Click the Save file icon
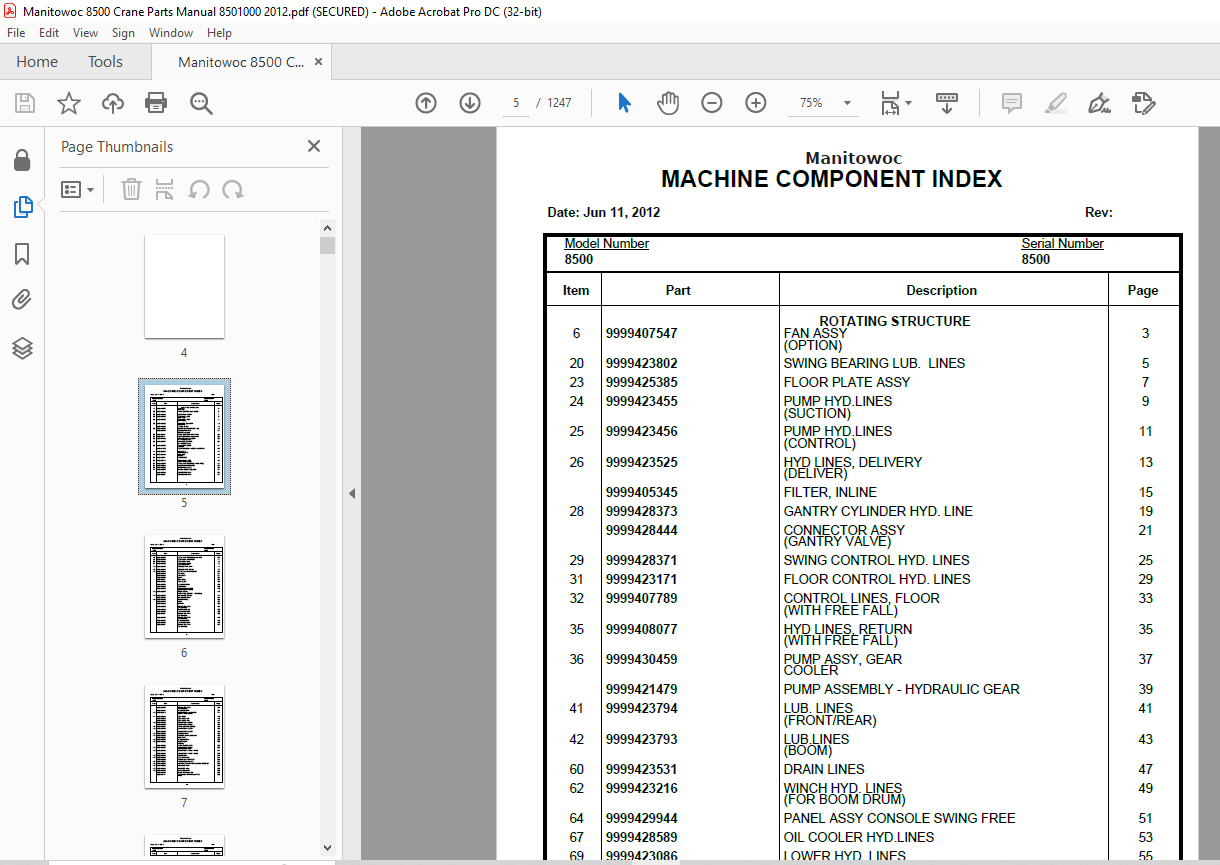This screenshot has width=1220, height=865. pos(25,103)
